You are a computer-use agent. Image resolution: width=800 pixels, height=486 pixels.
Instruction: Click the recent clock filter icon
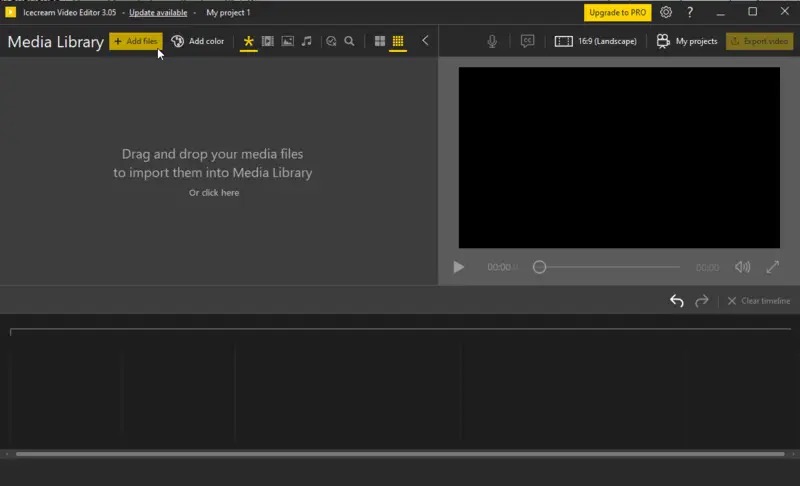pos(331,41)
